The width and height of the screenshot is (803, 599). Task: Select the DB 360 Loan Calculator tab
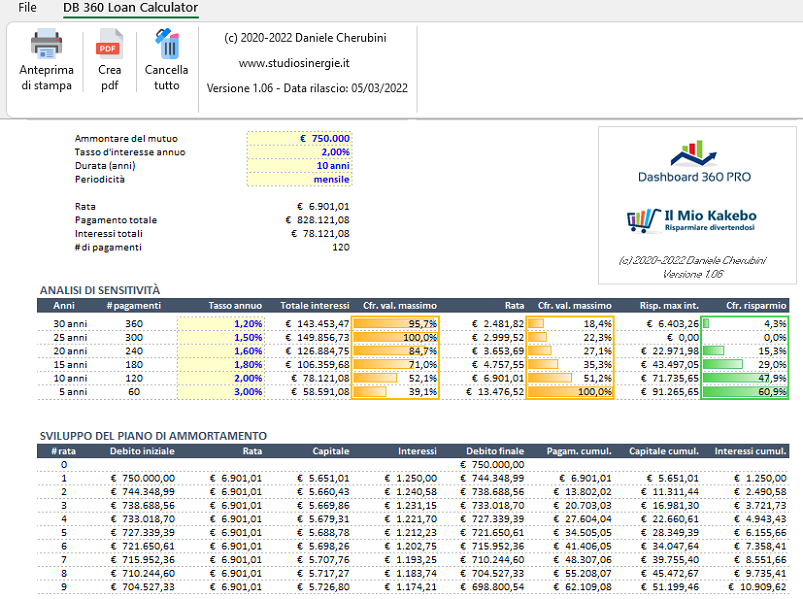coord(131,8)
